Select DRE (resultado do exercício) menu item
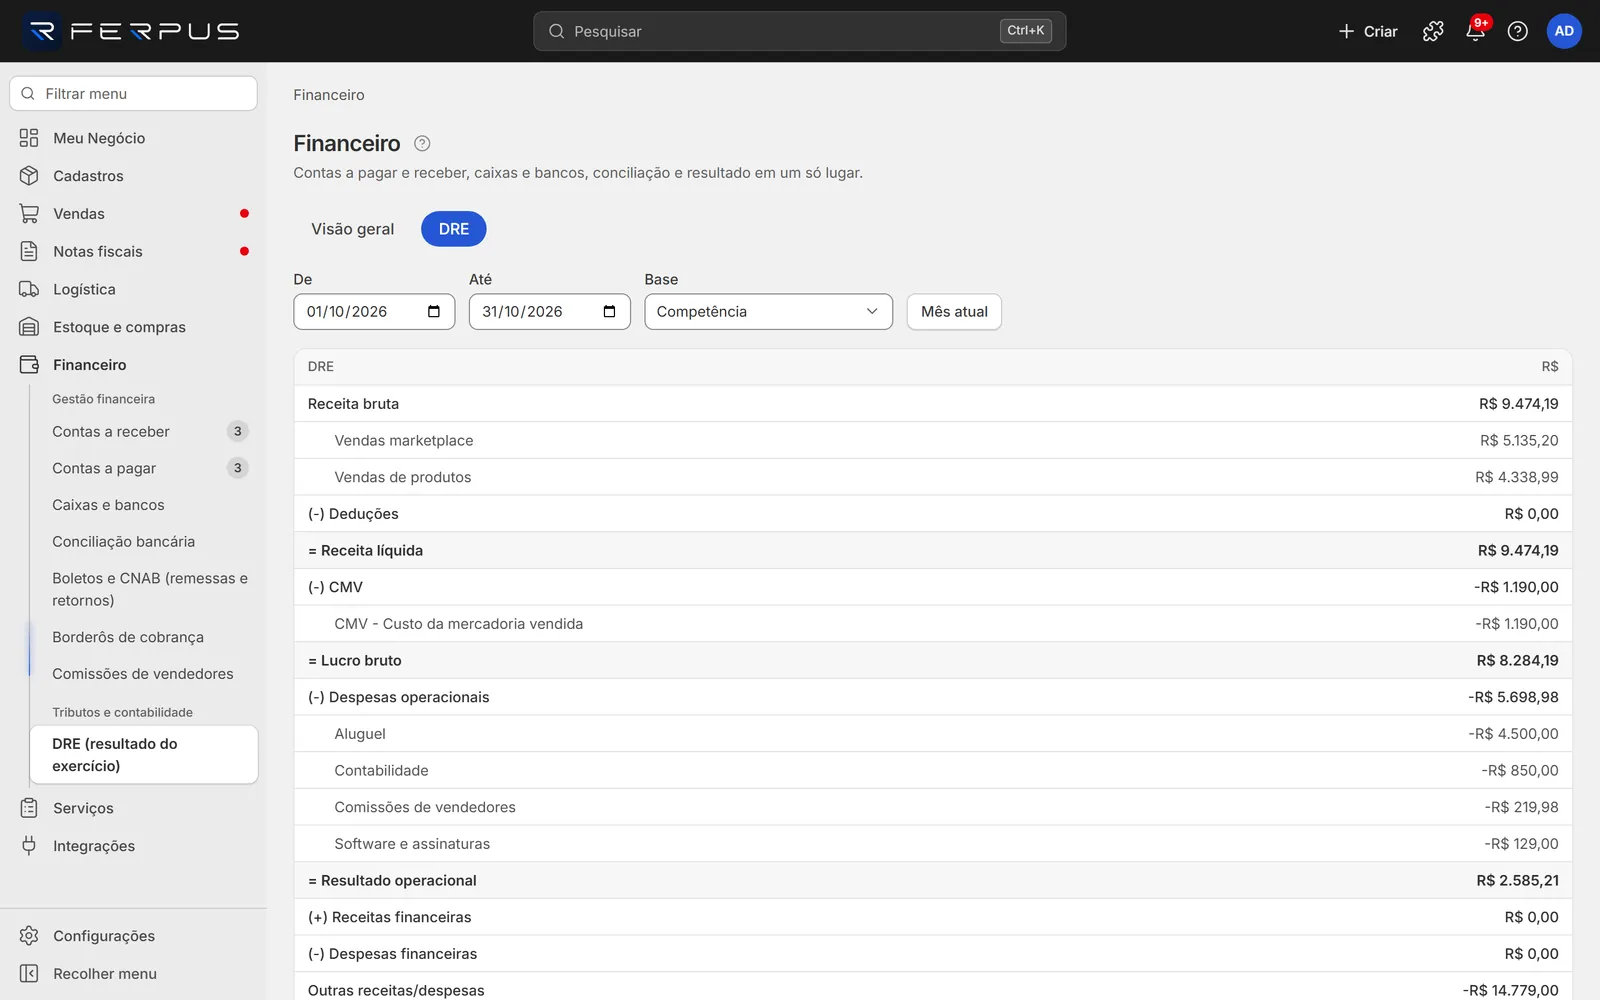 coord(144,755)
